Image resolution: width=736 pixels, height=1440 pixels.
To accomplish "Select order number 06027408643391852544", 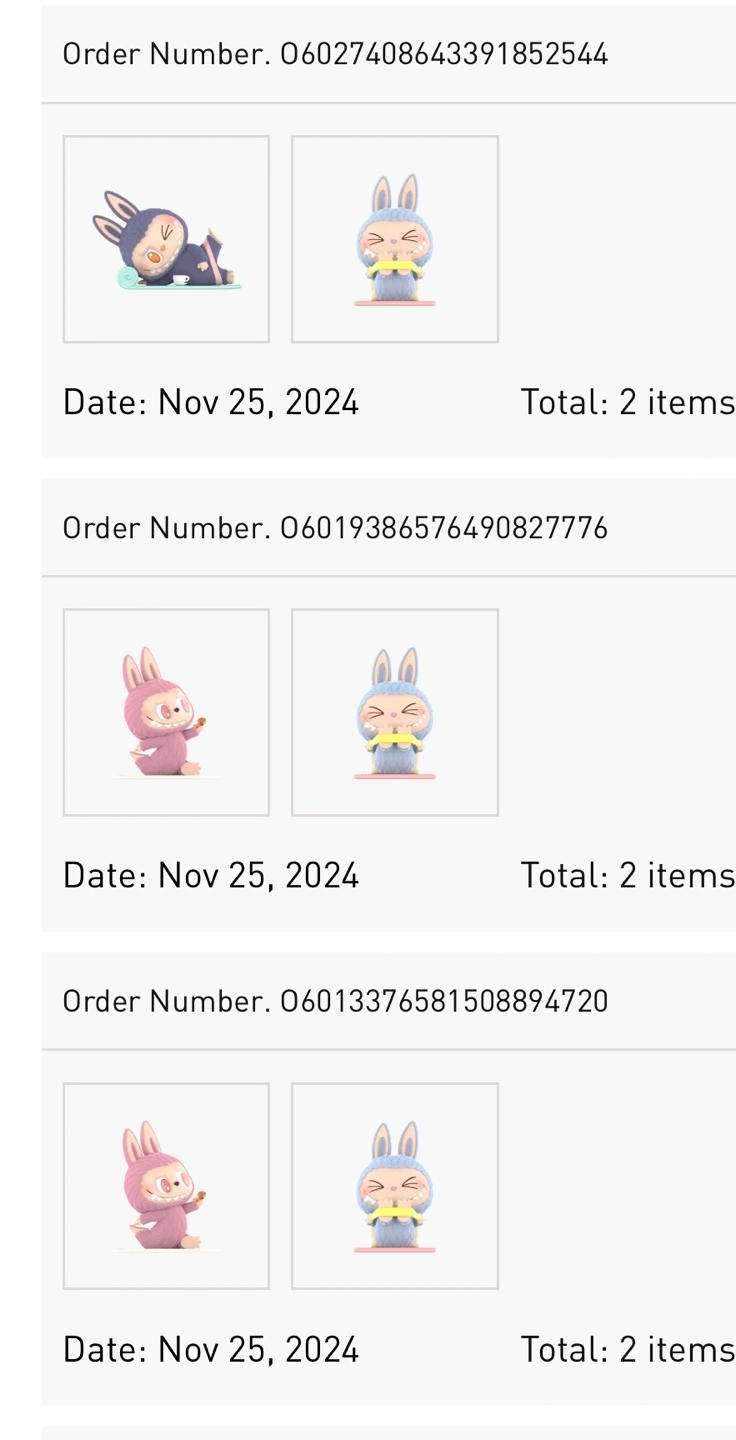I will 335,54.
